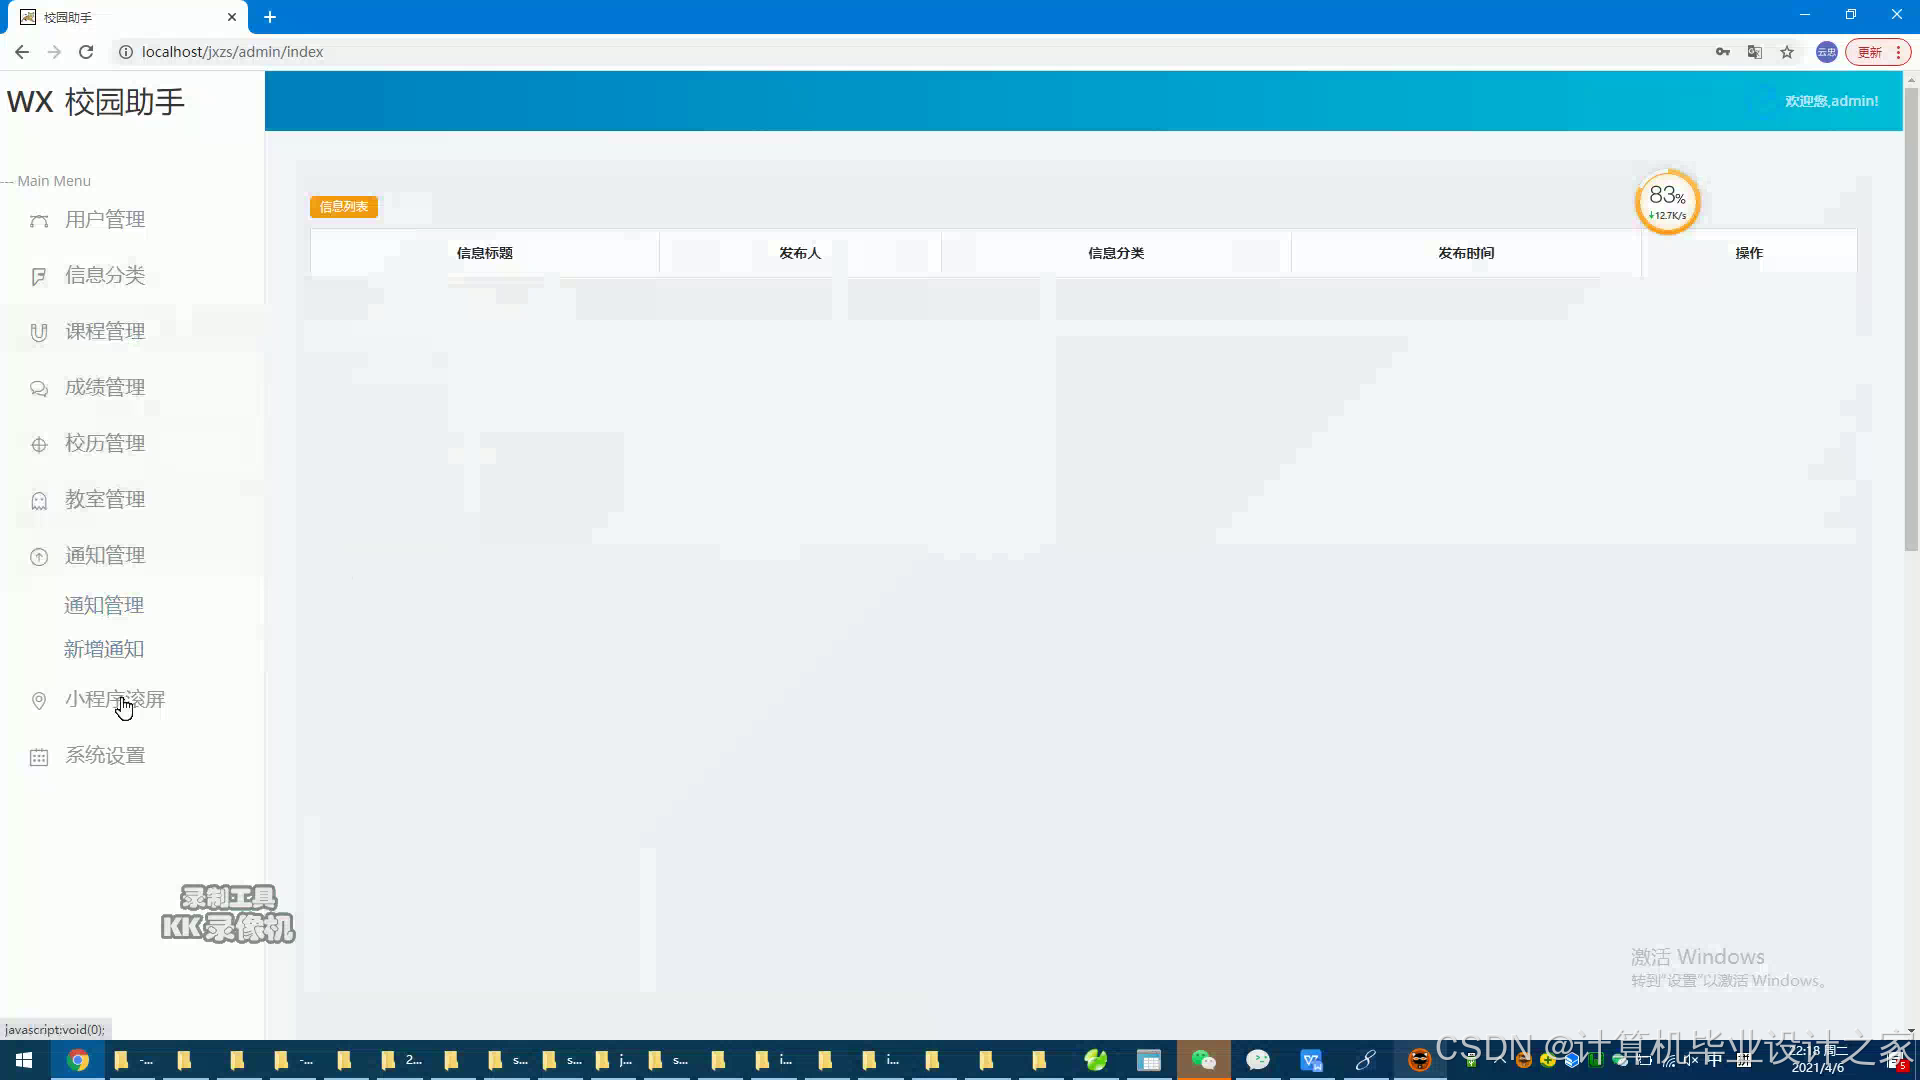This screenshot has width=1920, height=1080.
Task: Click the 83% network speed floating widget
Action: tap(1667, 202)
